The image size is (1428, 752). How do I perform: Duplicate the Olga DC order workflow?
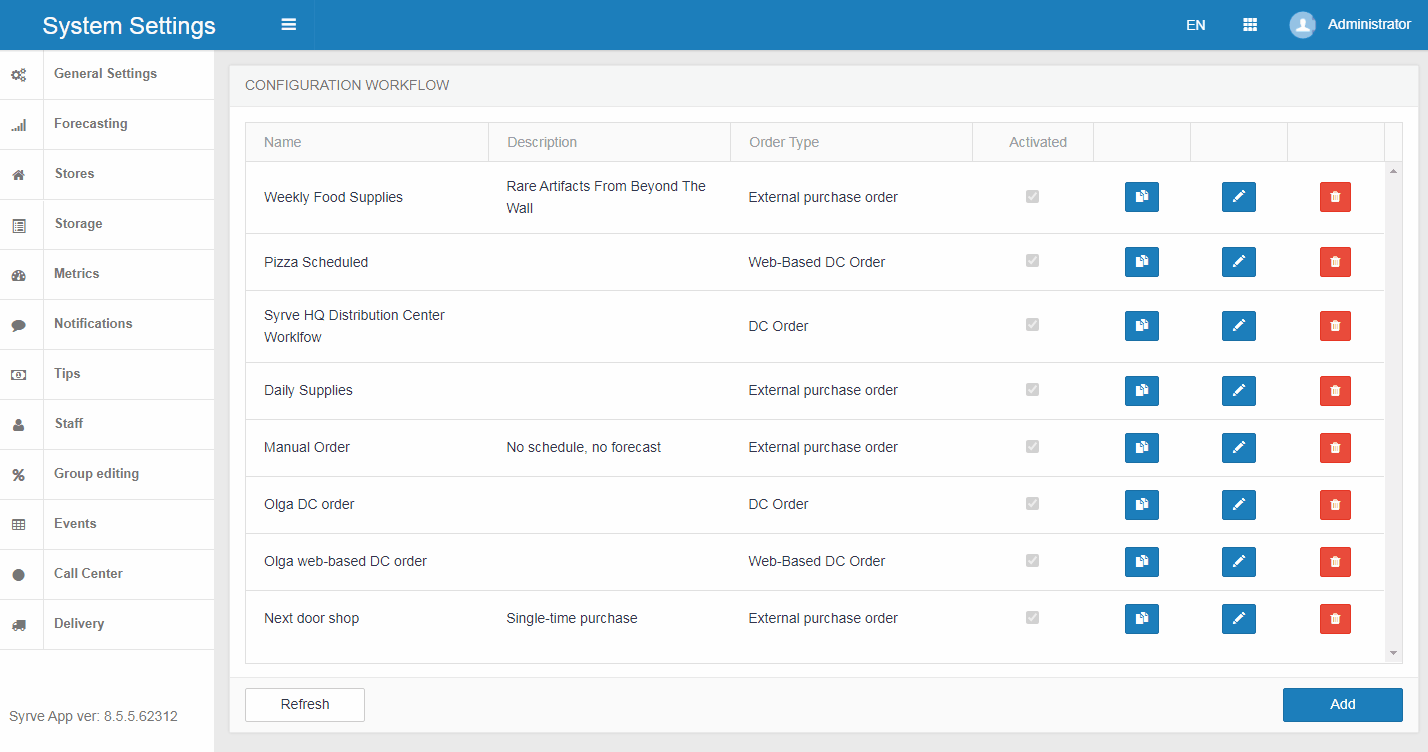[x=1141, y=505]
